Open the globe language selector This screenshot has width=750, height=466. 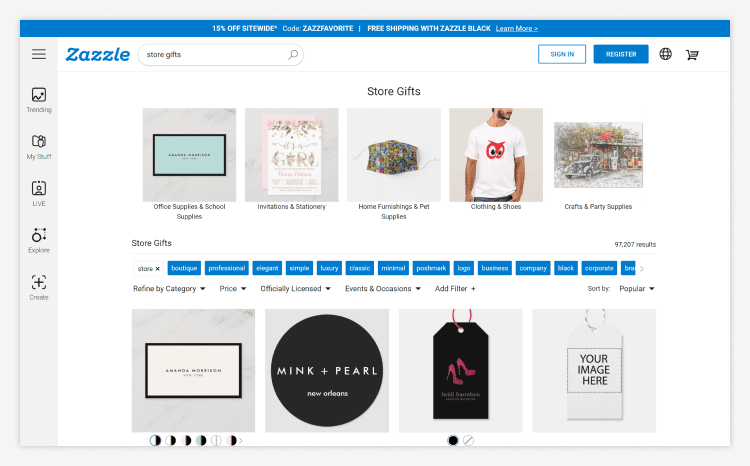coord(665,54)
